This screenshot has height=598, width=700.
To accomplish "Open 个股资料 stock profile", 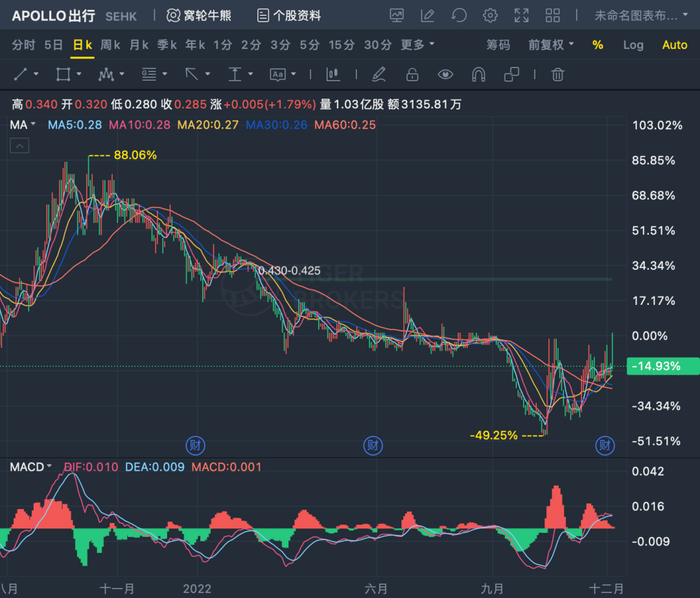I will click(x=288, y=15).
